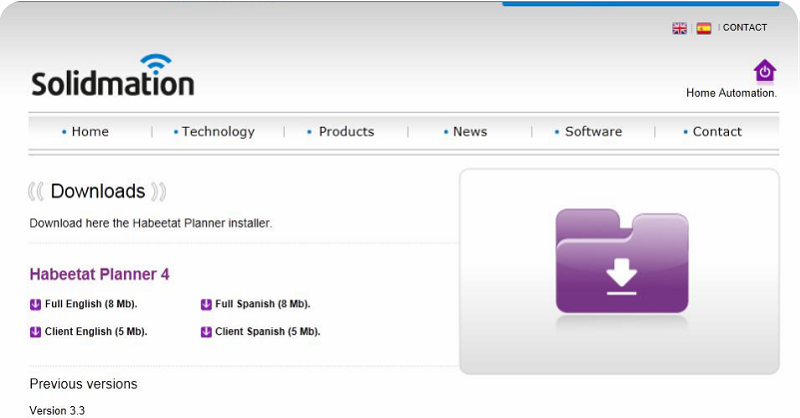Viewport: 800px width, 418px height.
Task: Click download arrow icon beside Client Spanish
Action: pyautogui.click(x=206, y=332)
